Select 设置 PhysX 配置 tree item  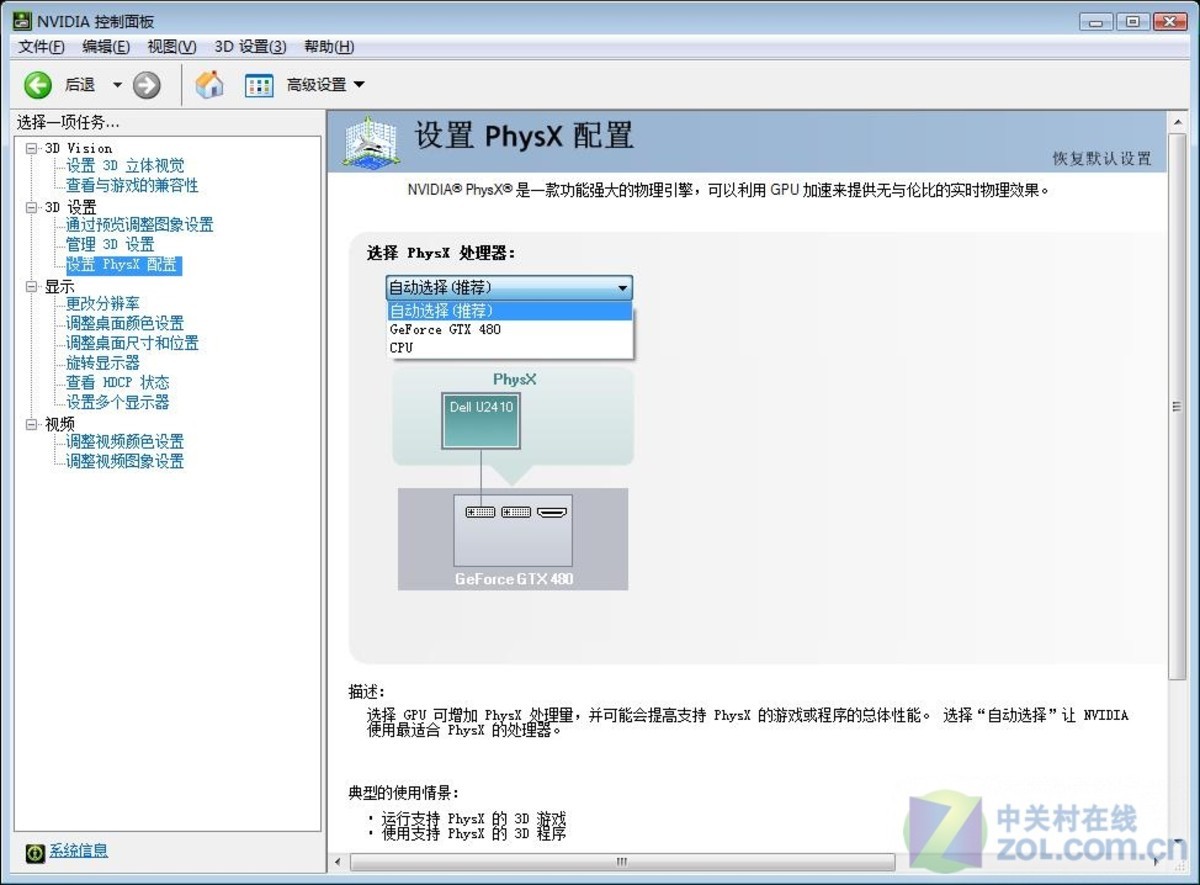pos(123,265)
